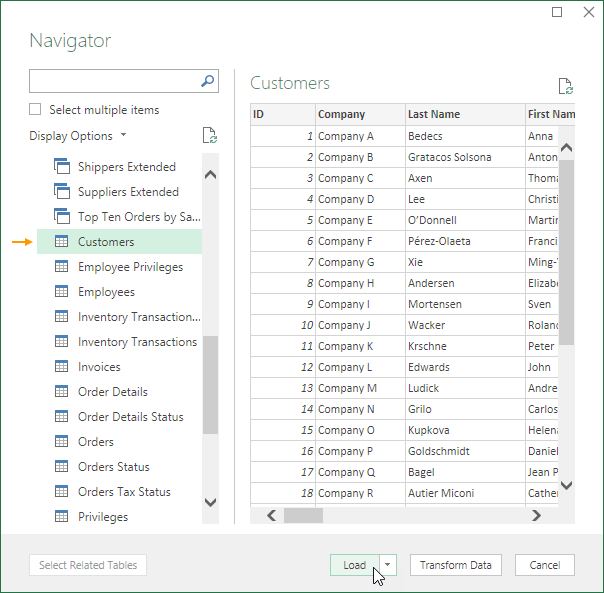Expand the Load button dropdown arrow
Image resolution: width=604 pixels, height=593 pixels.
pyautogui.click(x=388, y=565)
